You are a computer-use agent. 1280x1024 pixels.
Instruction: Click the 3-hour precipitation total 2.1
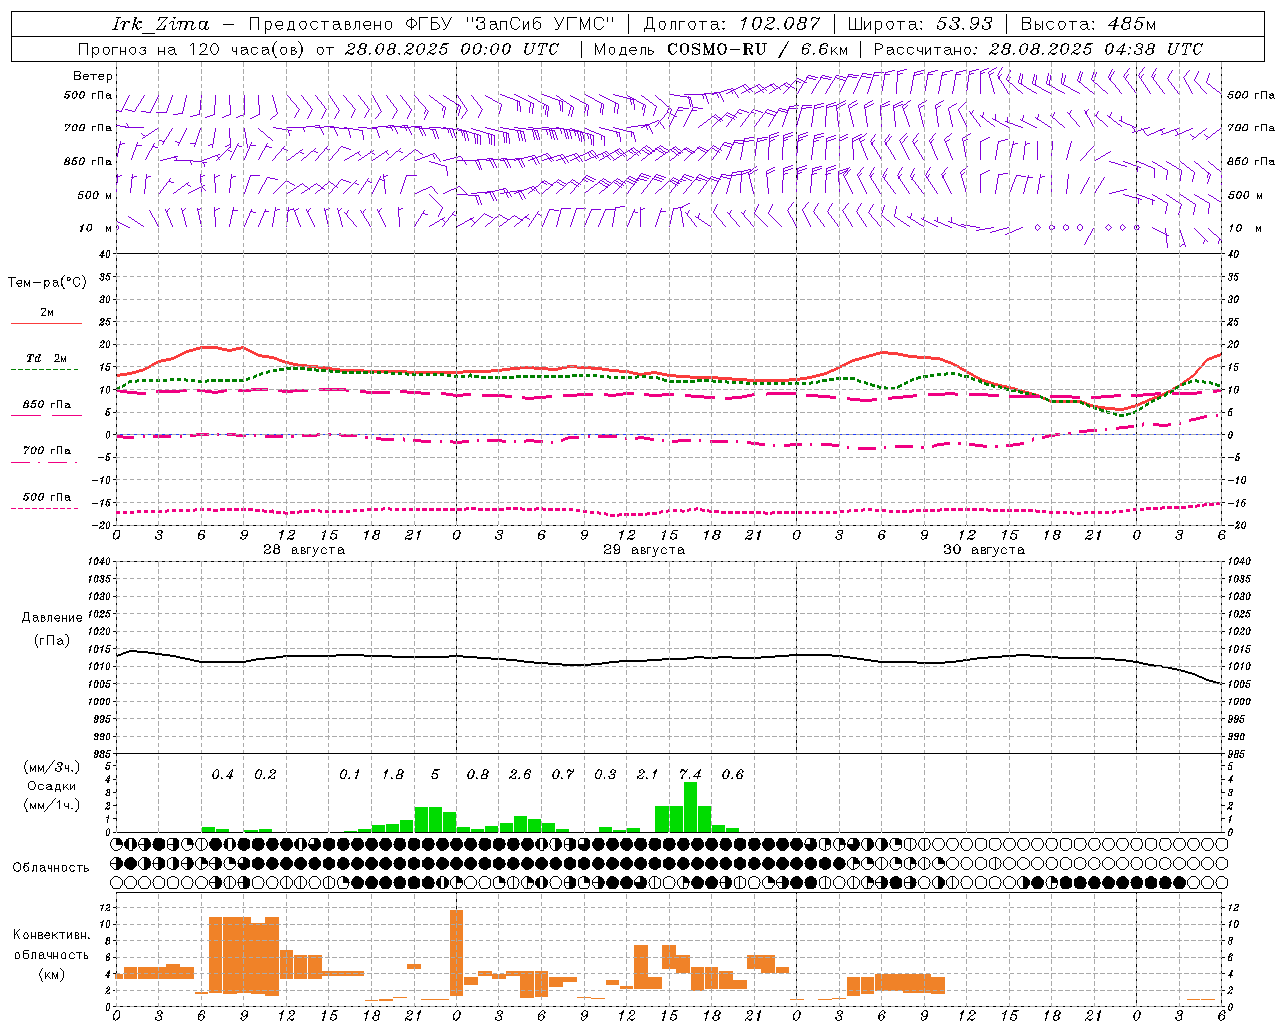(648, 774)
